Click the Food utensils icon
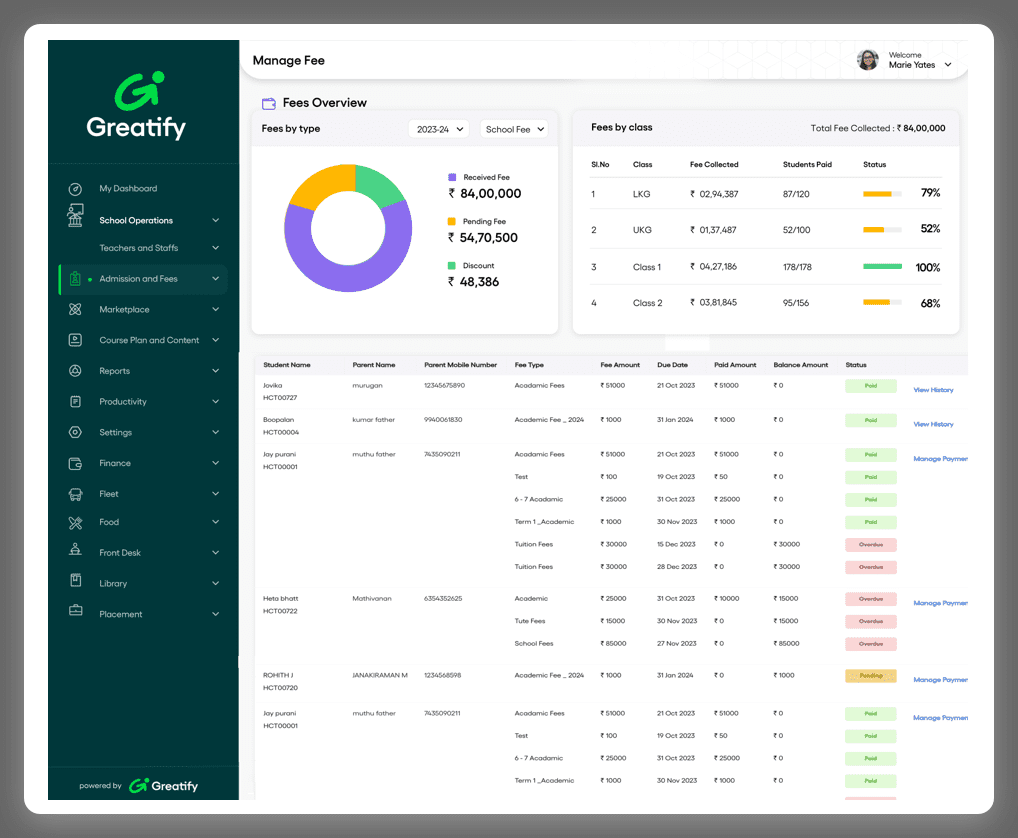The width and height of the screenshot is (1018, 838). [x=75, y=523]
